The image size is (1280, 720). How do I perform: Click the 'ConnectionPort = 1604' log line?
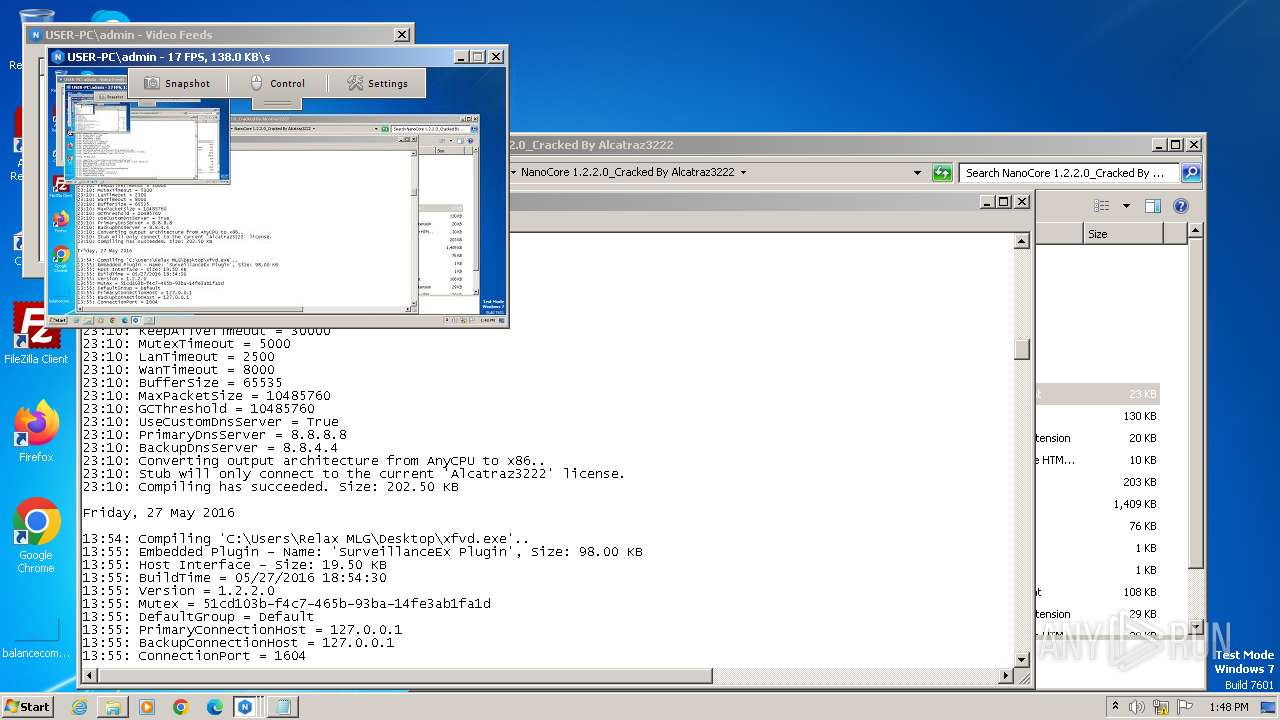(x=194, y=656)
